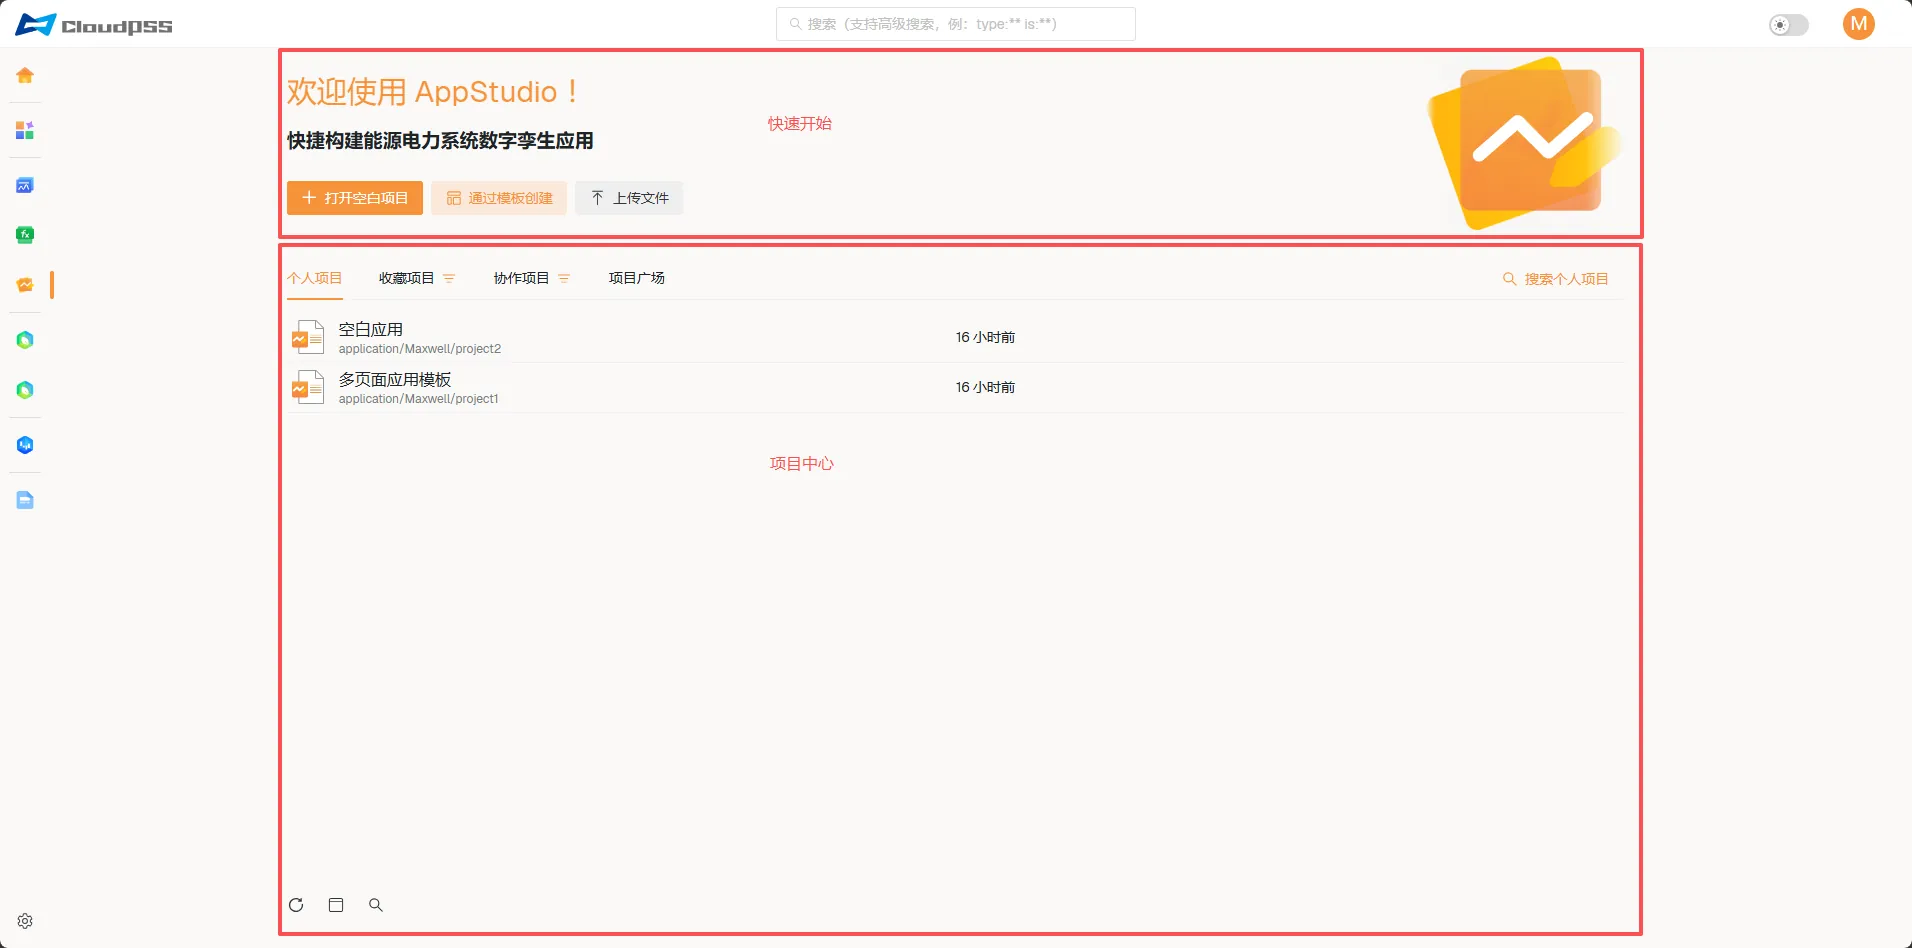Refresh the project list
1912x948 pixels.
pyautogui.click(x=296, y=905)
